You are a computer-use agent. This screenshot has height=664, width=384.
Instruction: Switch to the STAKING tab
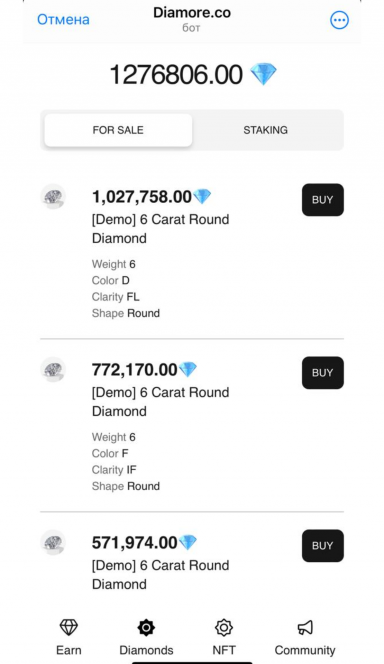pyautogui.click(x=265, y=130)
